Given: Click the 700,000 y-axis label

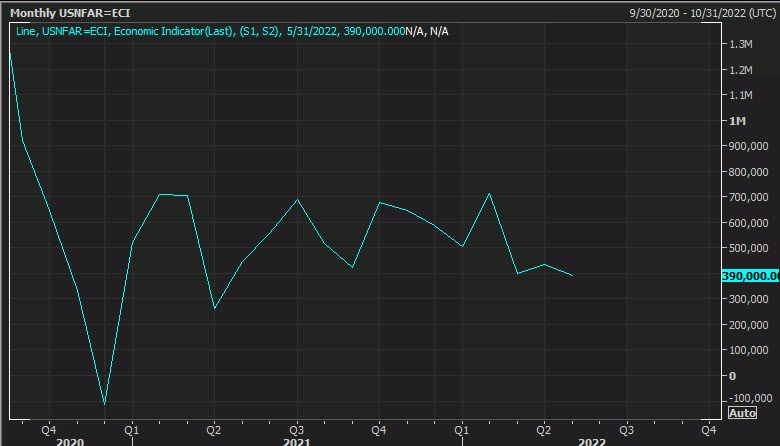Looking at the screenshot, I should tap(748, 197).
